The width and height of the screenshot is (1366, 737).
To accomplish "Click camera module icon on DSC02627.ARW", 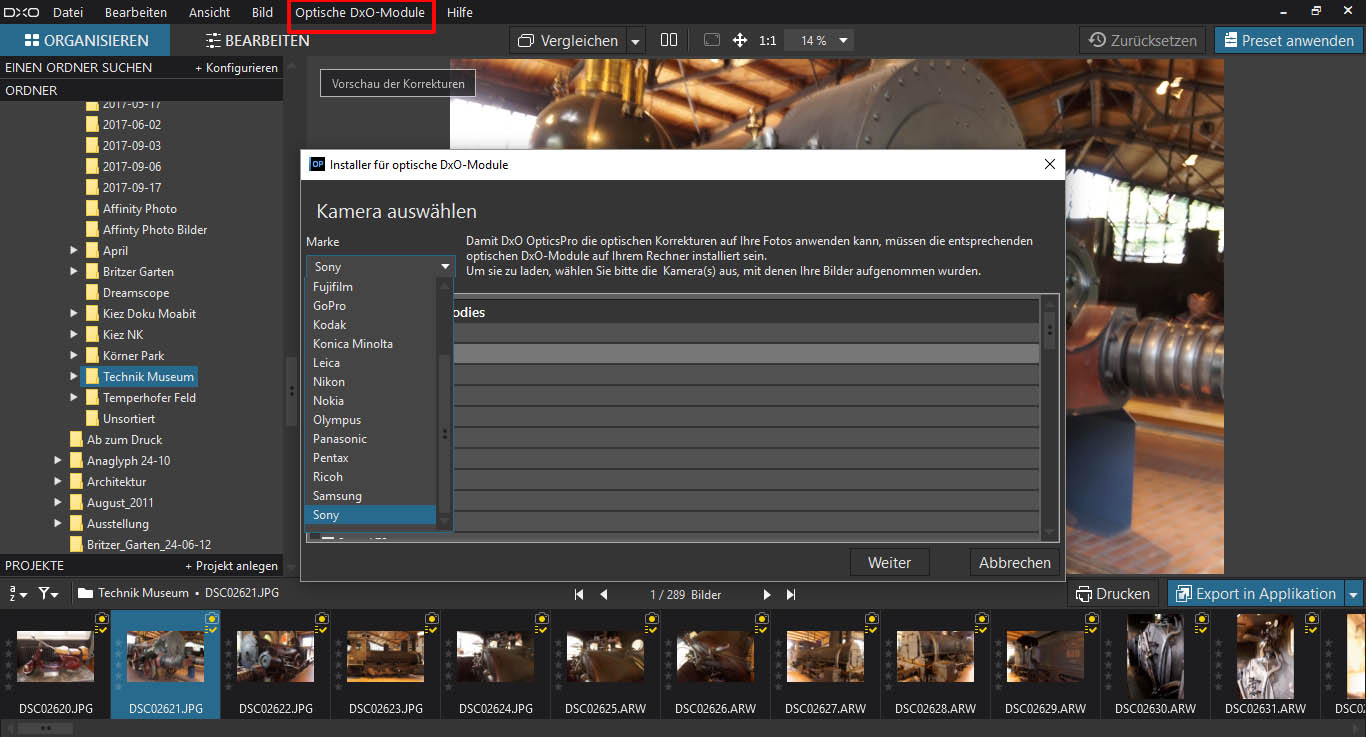I will point(871,619).
